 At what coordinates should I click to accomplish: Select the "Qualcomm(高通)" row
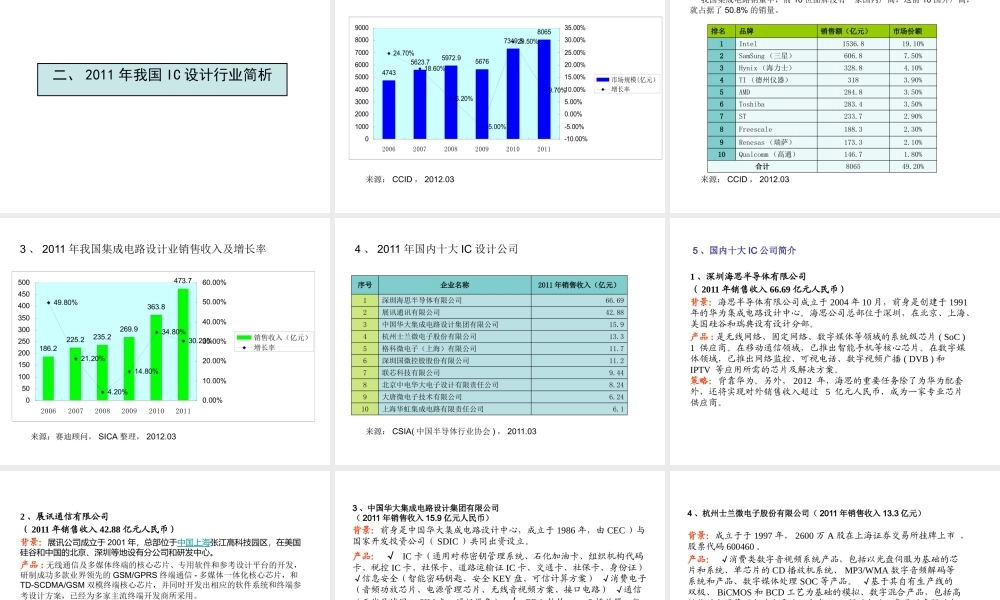(822, 154)
